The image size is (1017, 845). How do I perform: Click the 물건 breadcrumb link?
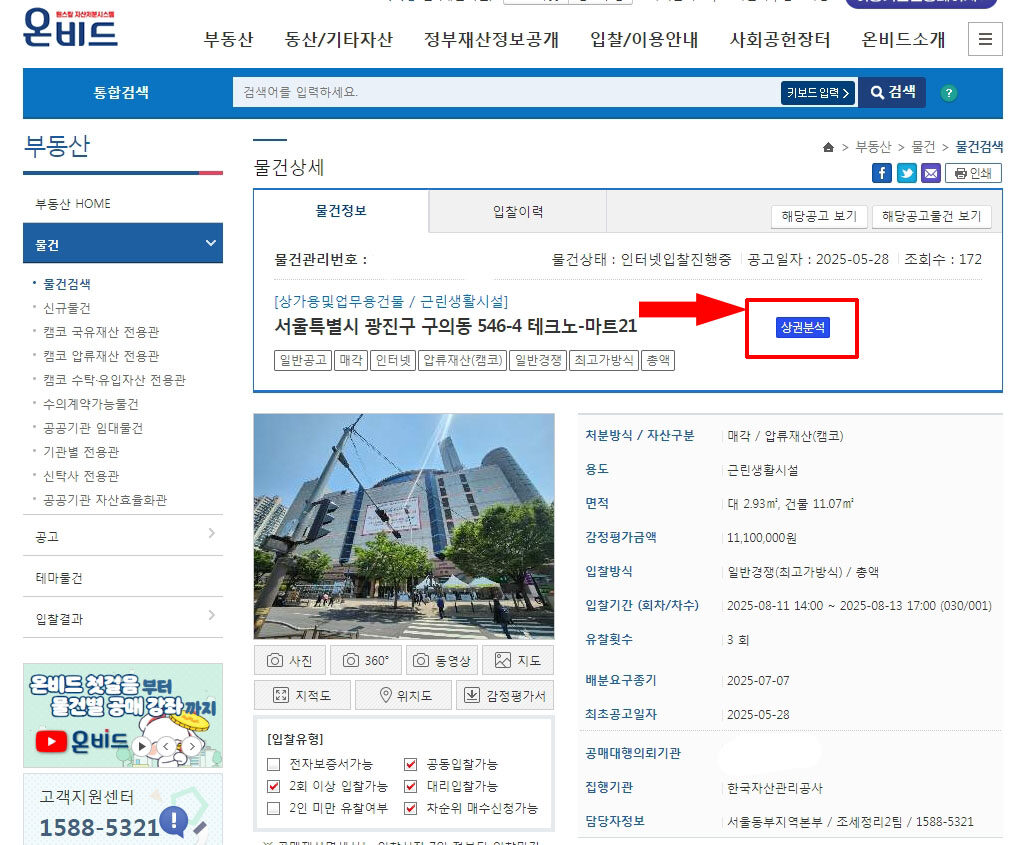924,147
